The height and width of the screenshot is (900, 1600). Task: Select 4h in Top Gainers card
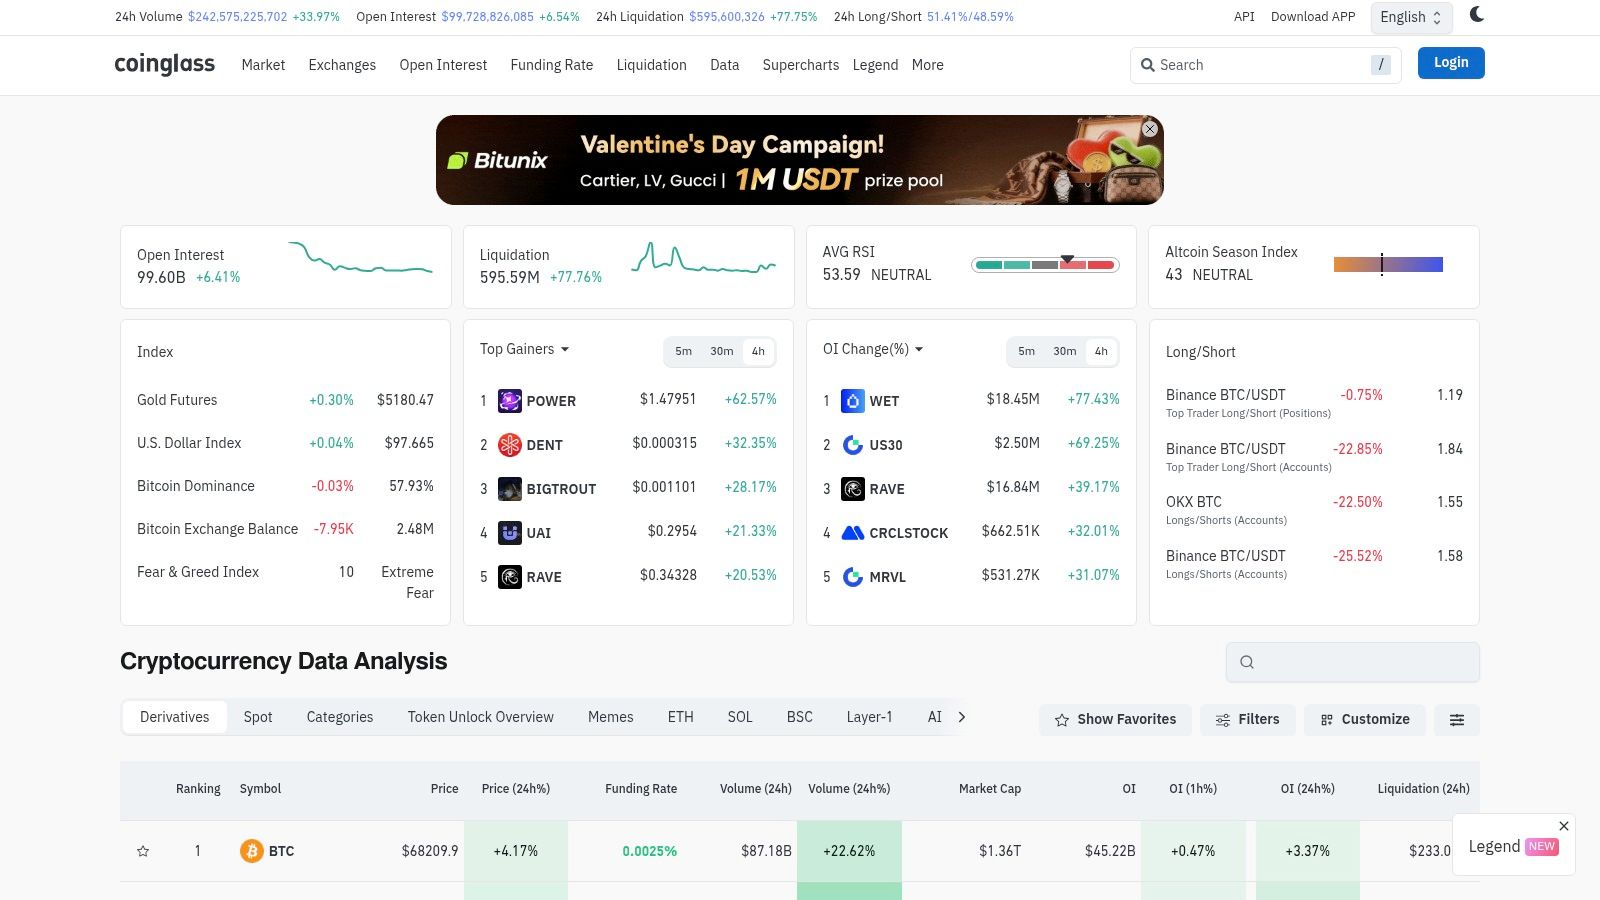(x=759, y=351)
